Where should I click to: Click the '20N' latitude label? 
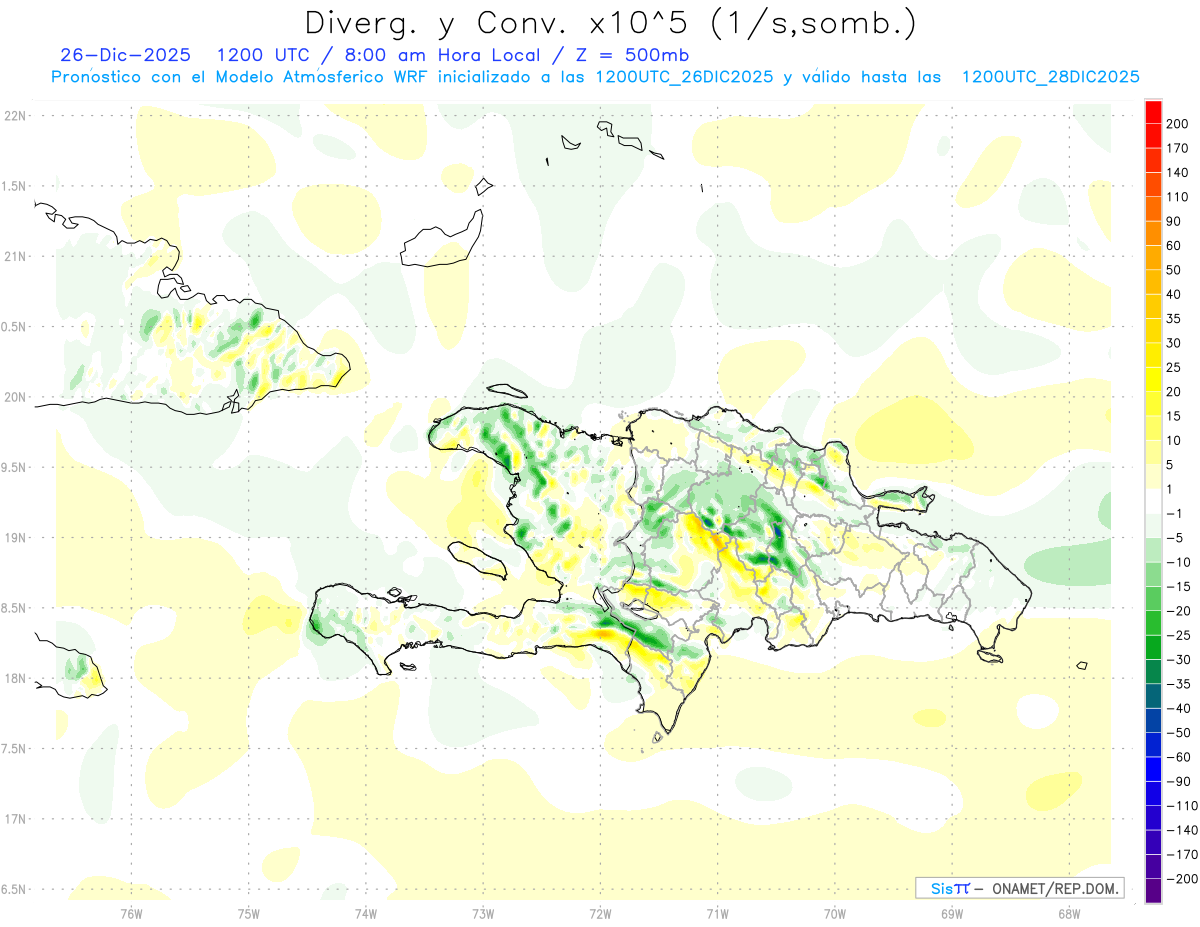14,397
